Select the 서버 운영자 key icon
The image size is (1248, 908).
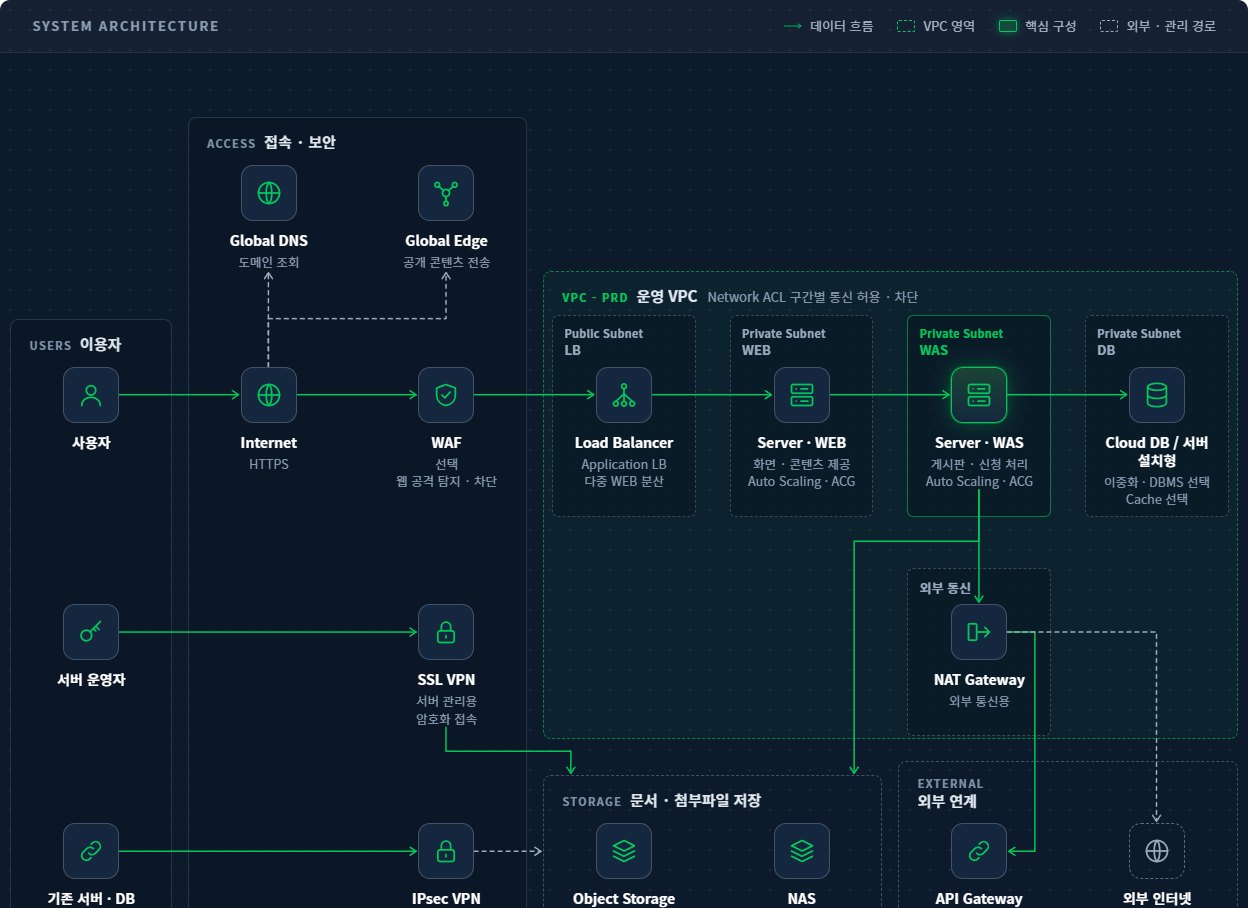coord(91,632)
